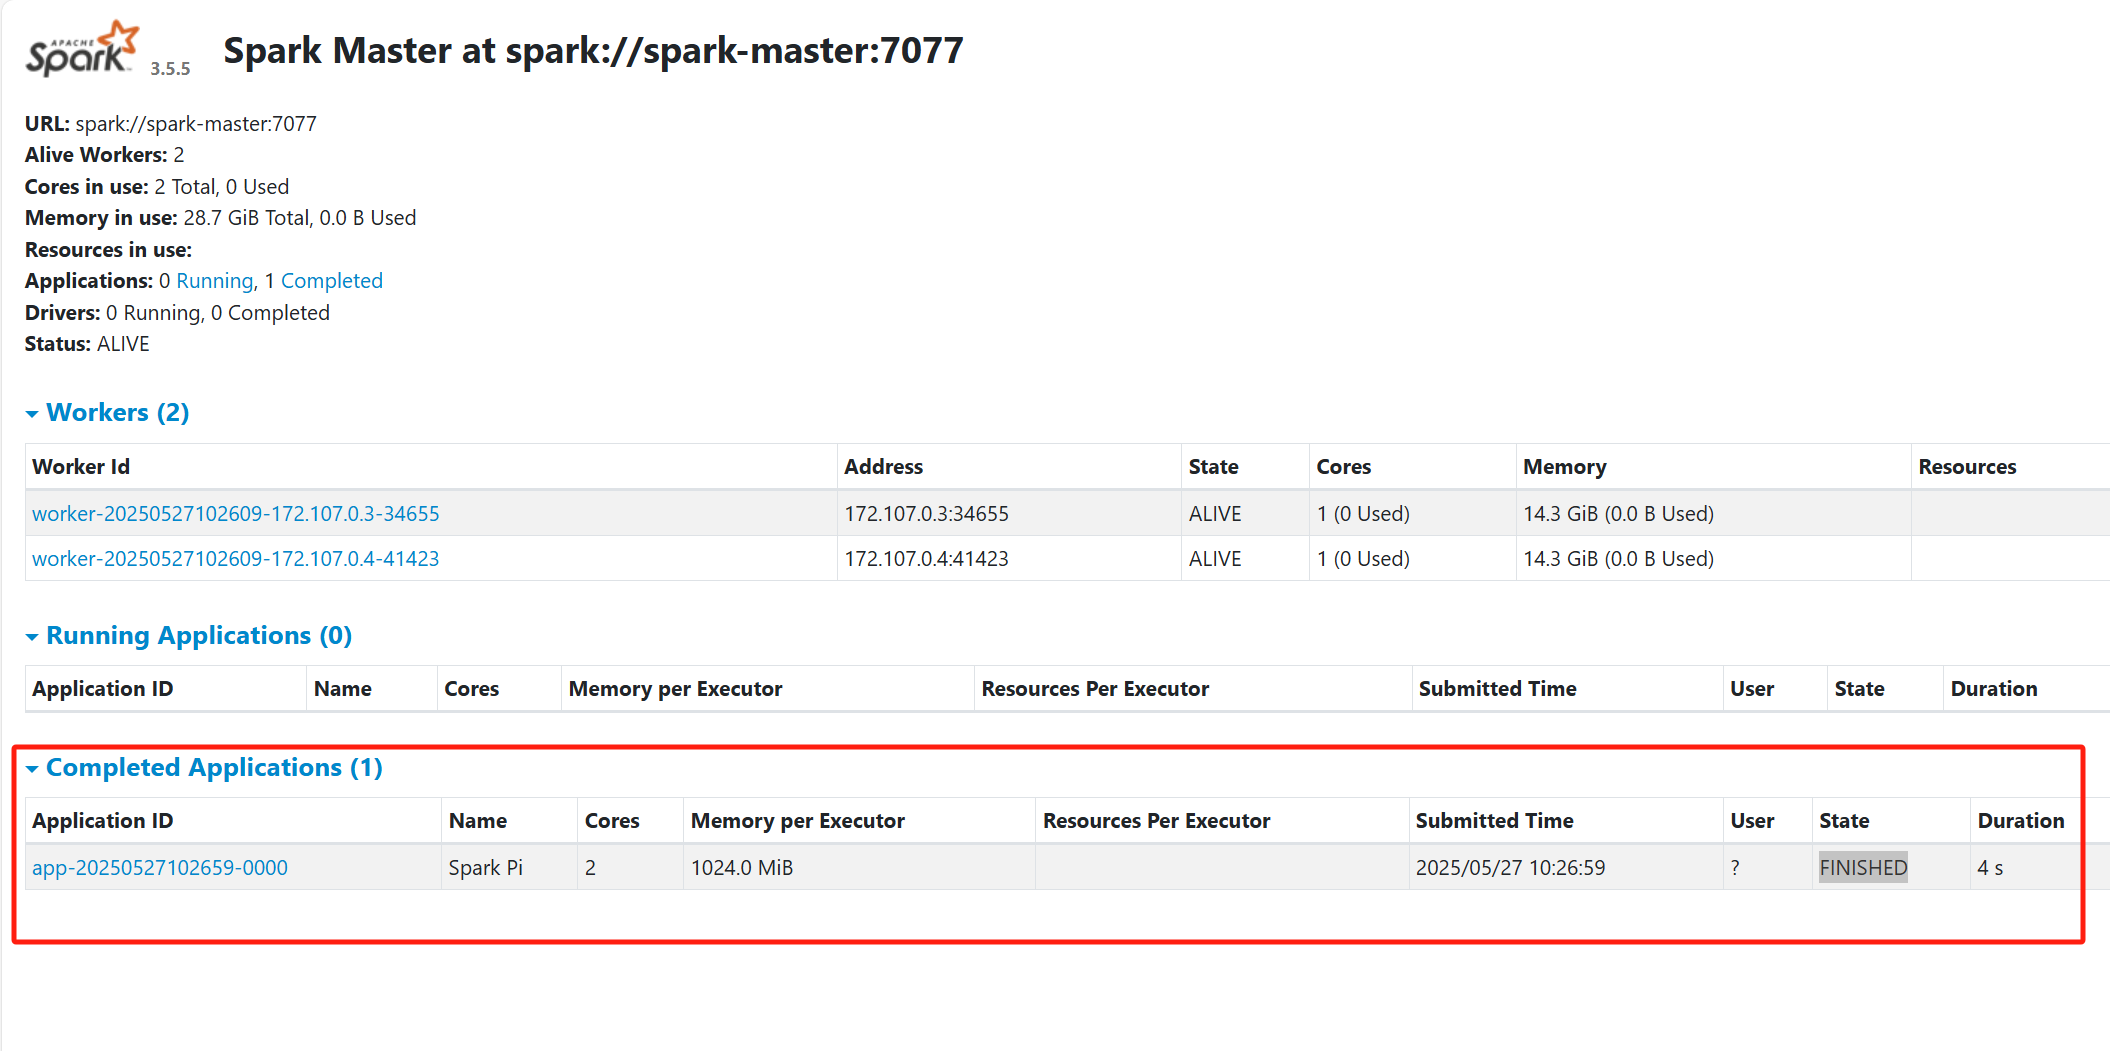Screen dimensions: 2110x1051
Task: Click the Status: ALIVE line
Action: click(x=87, y=343)
